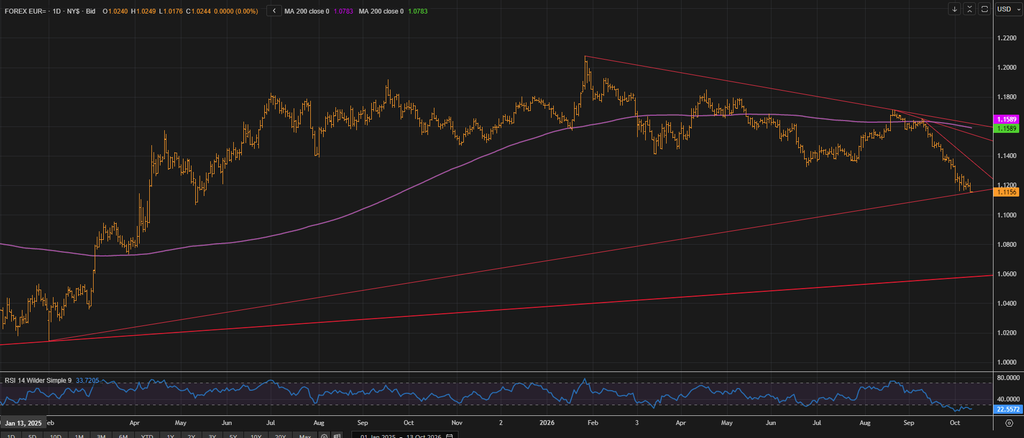Click the down-arrow icon next to USD

(x=954, y=8)
